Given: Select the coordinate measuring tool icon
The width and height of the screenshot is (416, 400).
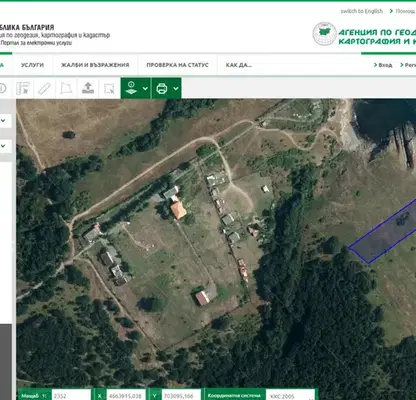Looking at the screenshot, I should click(x=23, y=88).
